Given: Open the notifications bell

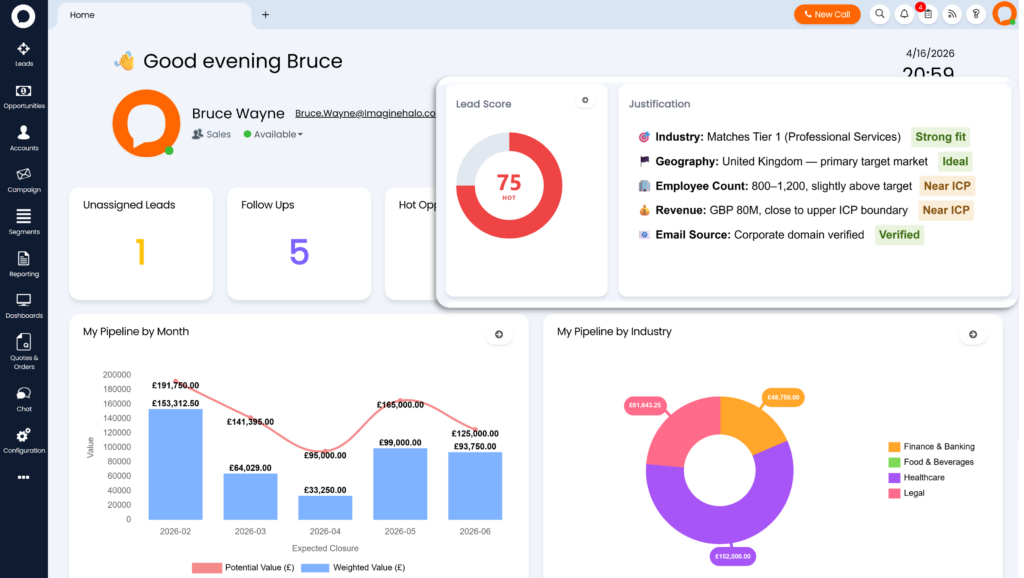Looking at the screenshot, I should click(x=904, y=14).
